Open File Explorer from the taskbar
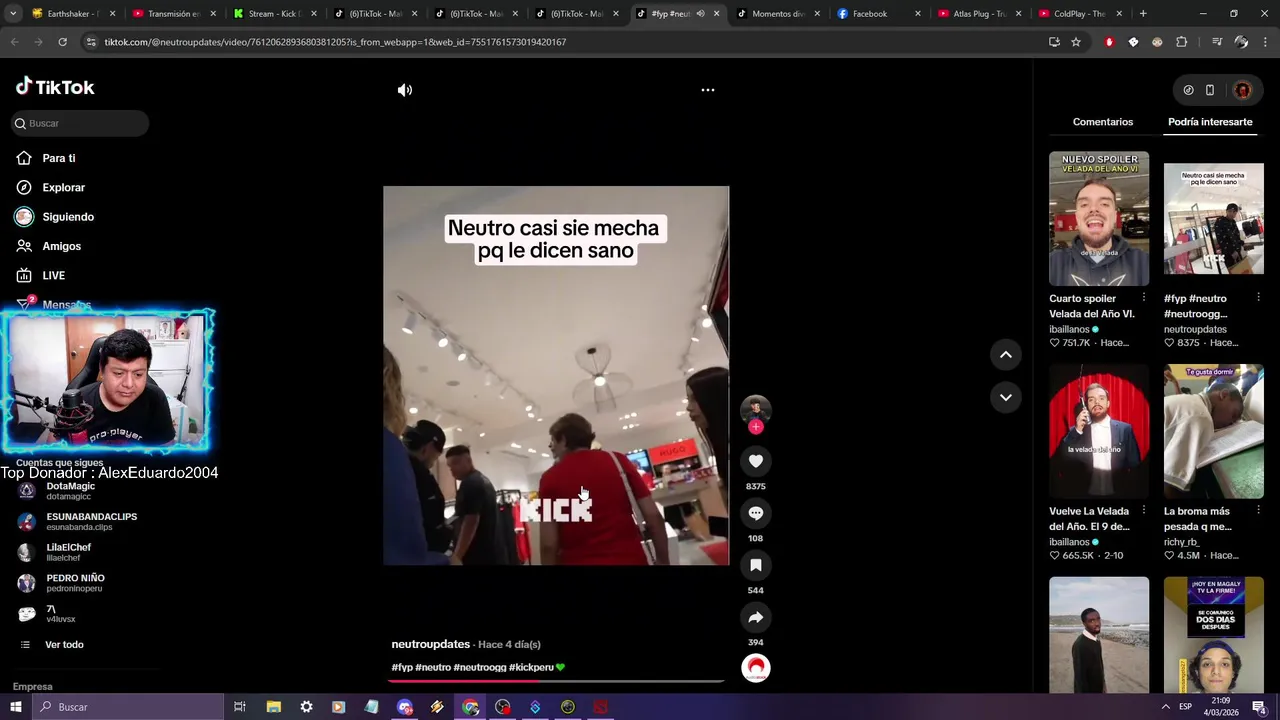 tap(273, 707)
